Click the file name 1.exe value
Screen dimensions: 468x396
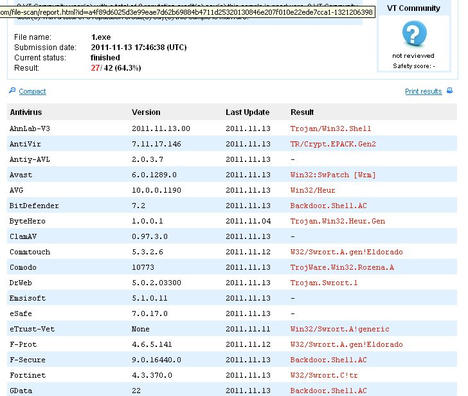click(x=101, y=37)
